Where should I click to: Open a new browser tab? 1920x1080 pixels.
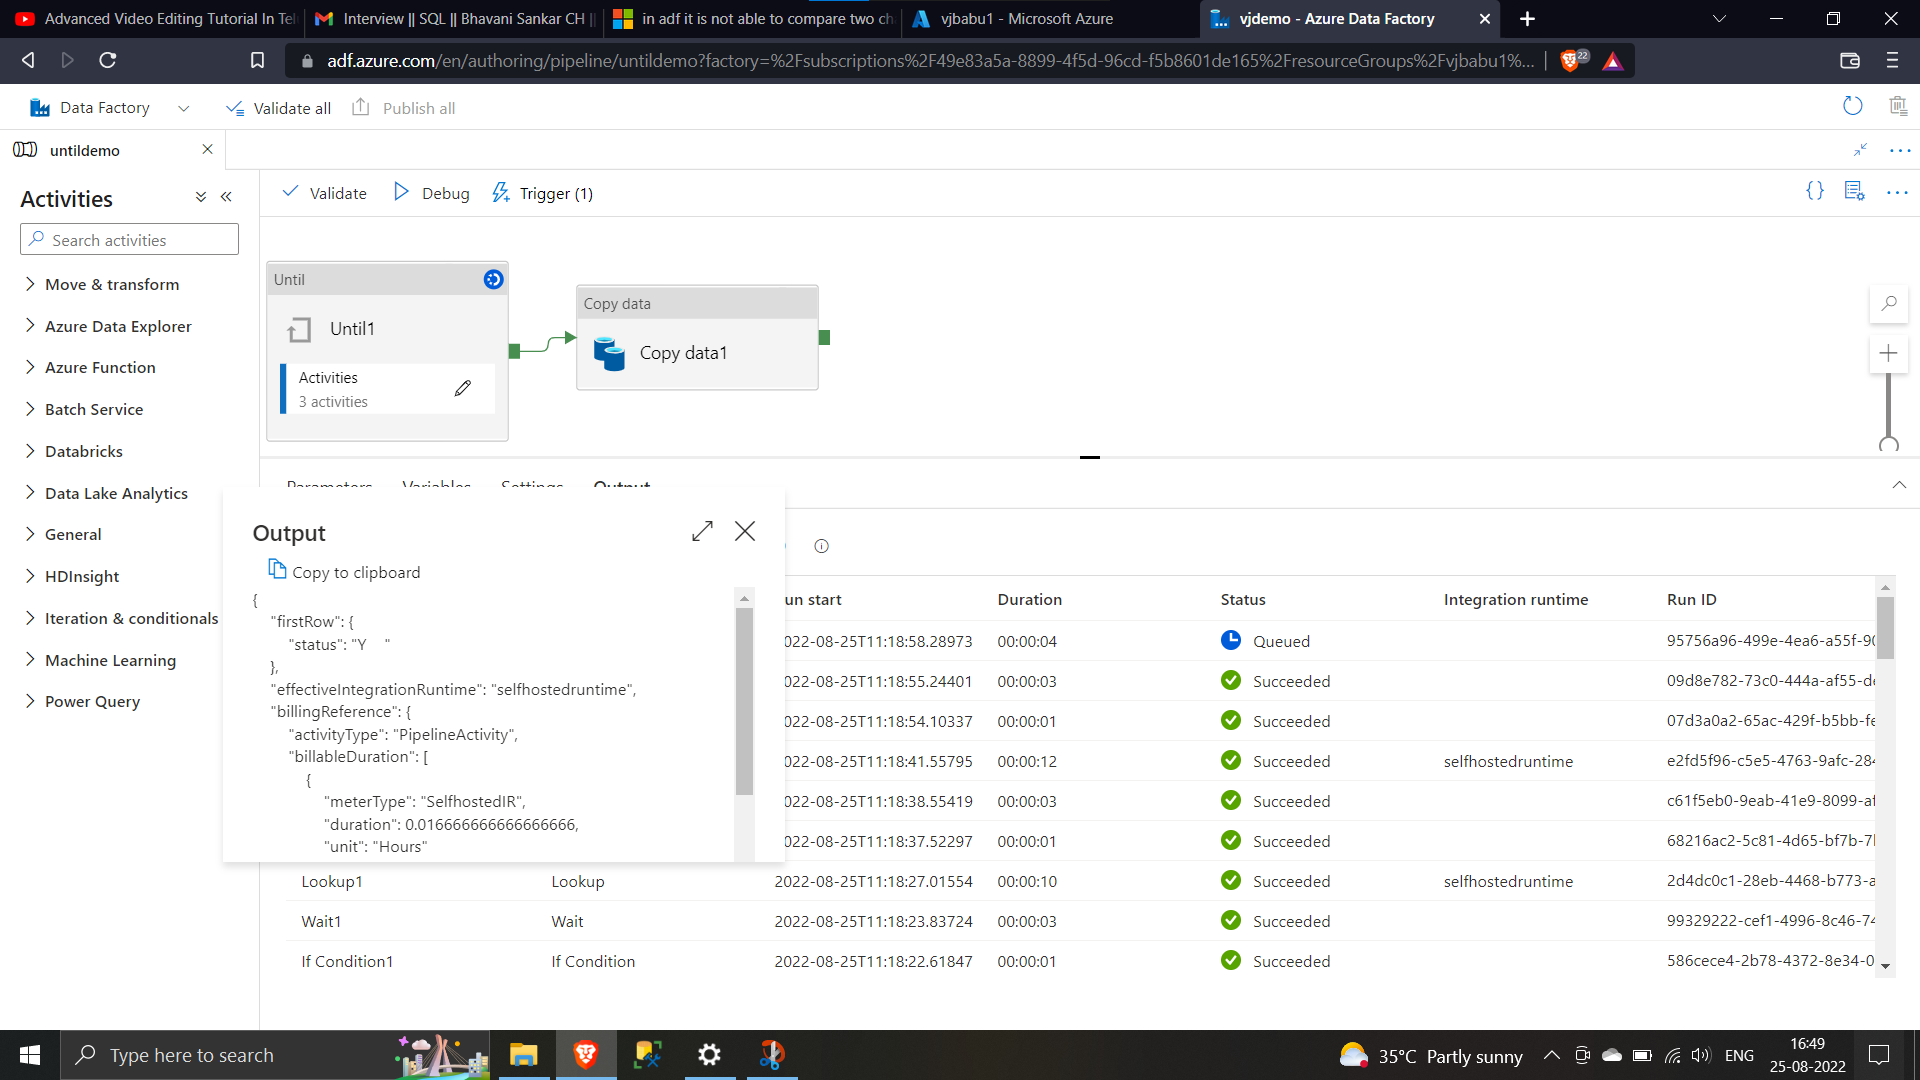point(1527,18)
